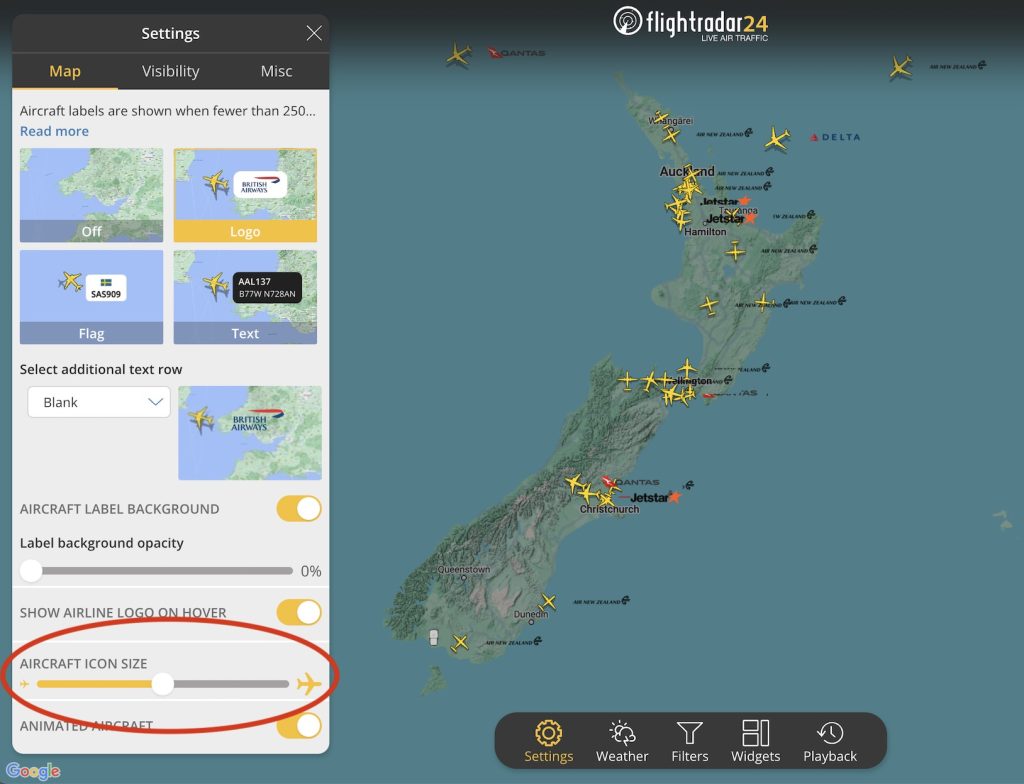
Task: Close the Settings panel
Action: coord(314,33)
